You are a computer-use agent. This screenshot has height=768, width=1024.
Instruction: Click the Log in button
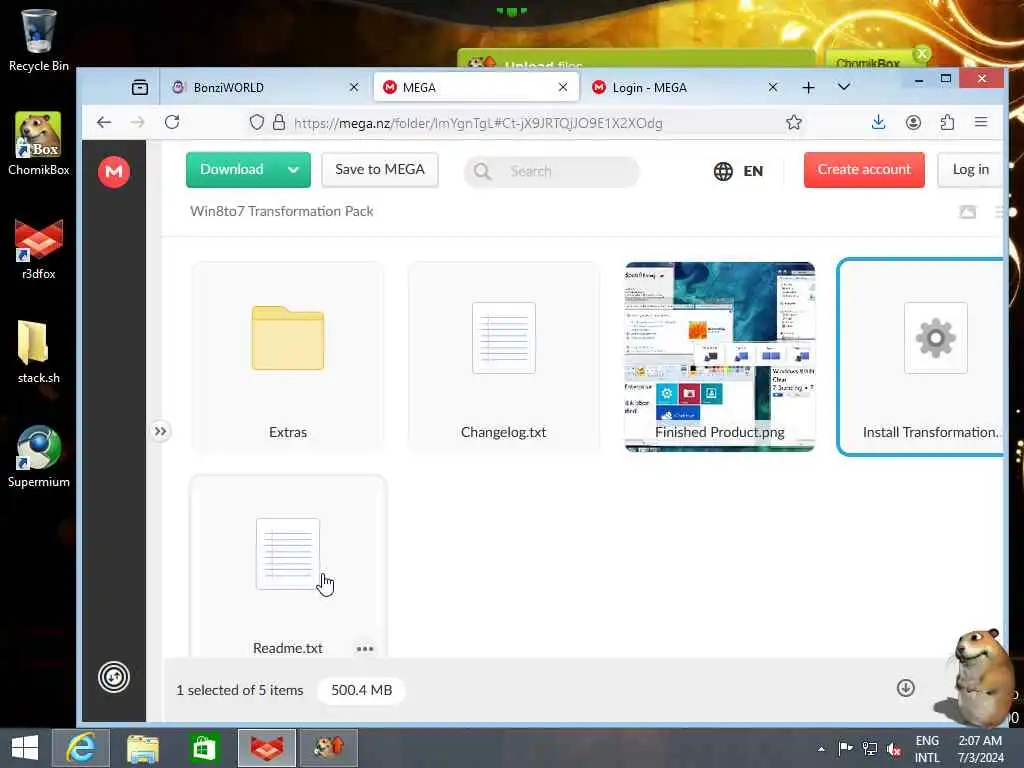[x=970, y=170]
